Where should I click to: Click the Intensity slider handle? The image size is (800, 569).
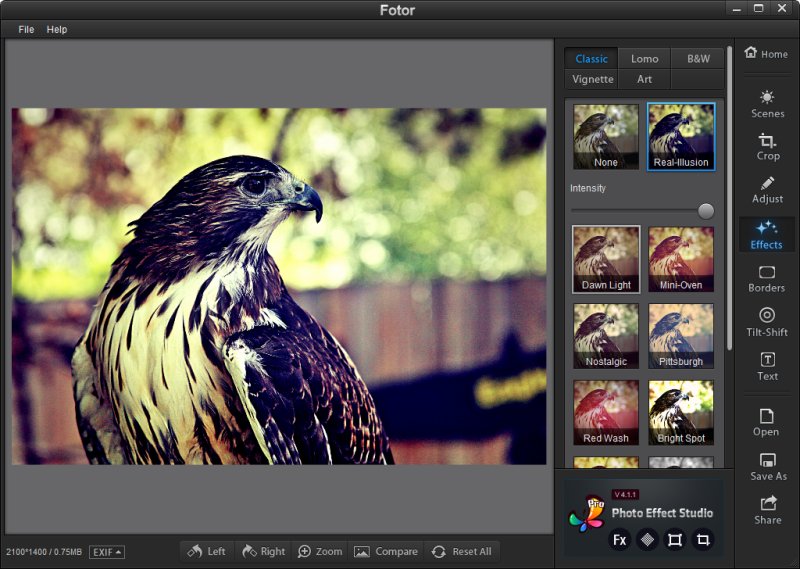pos(706,211)
